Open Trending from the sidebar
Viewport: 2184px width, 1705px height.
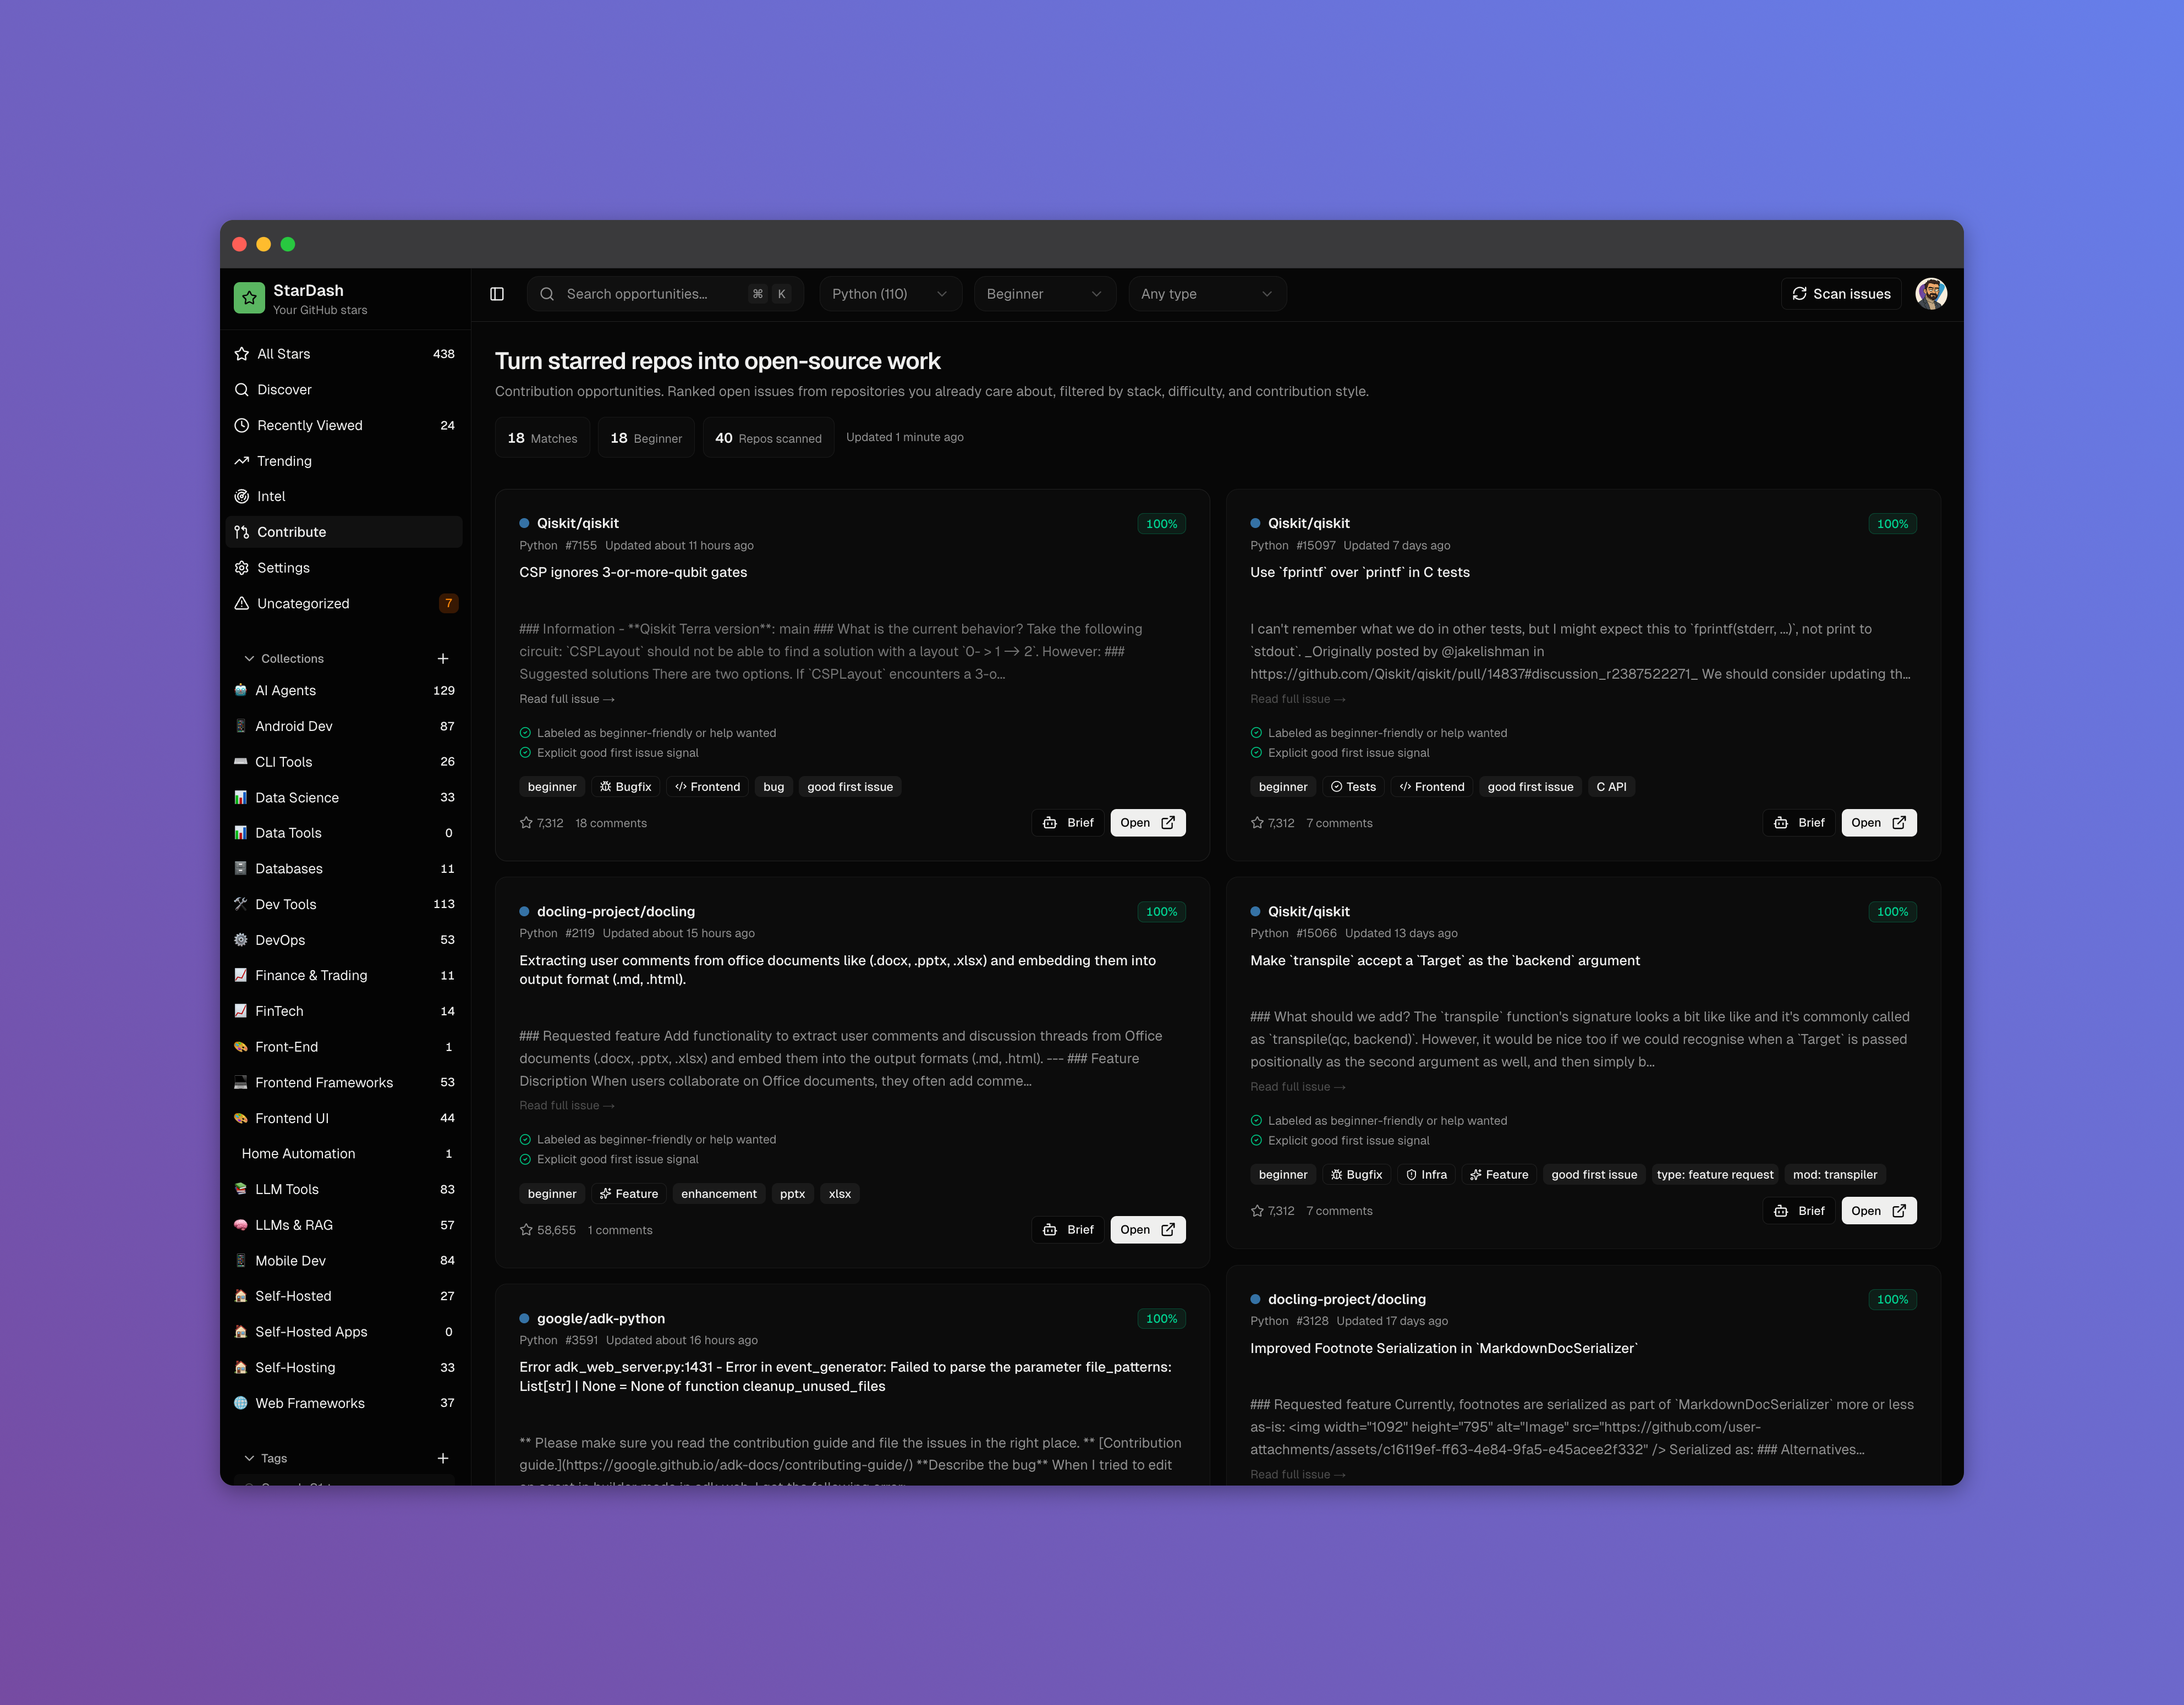(284, 461)
